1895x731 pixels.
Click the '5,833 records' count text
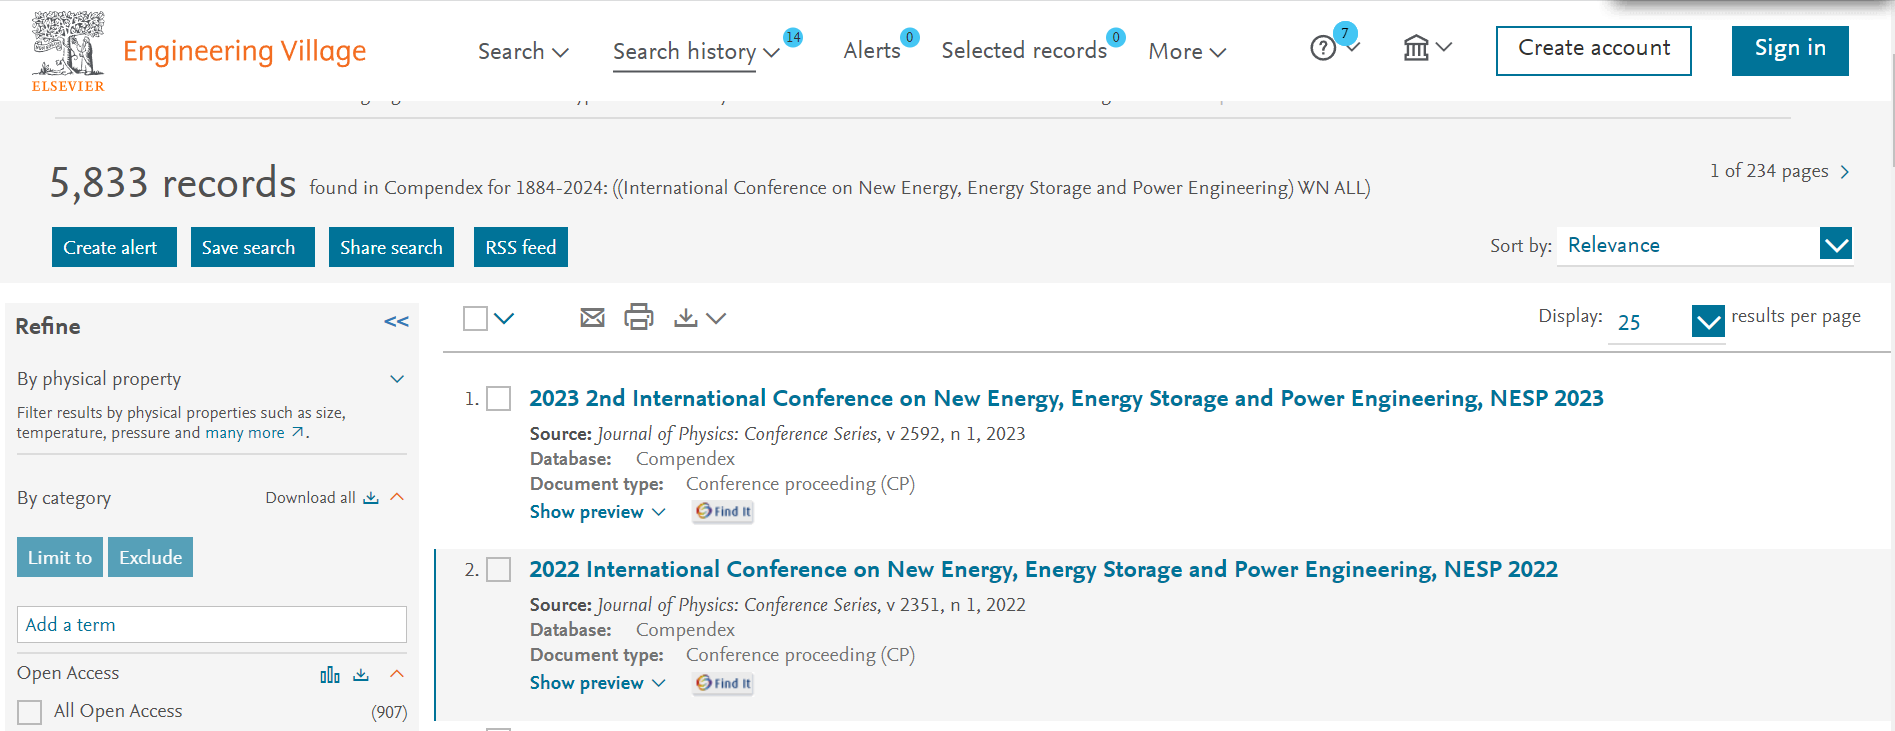click(x=173, y=184)
